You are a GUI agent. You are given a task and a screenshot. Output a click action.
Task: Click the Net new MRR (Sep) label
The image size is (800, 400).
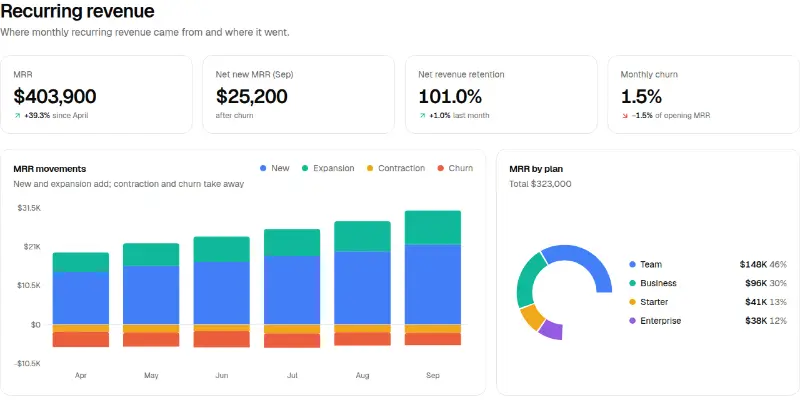point(255,74)
